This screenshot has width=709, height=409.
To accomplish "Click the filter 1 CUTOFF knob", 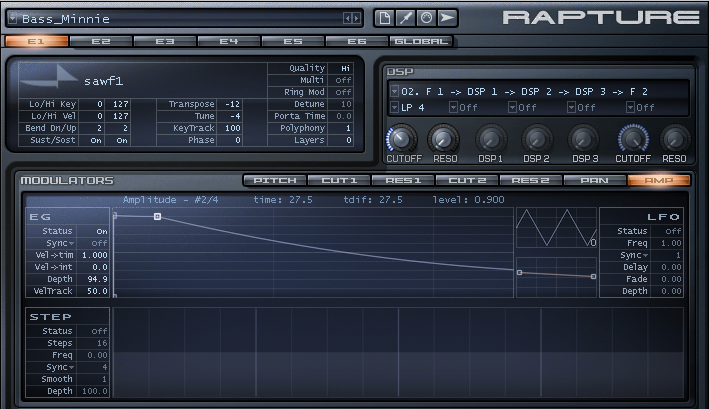I will 402,139.
